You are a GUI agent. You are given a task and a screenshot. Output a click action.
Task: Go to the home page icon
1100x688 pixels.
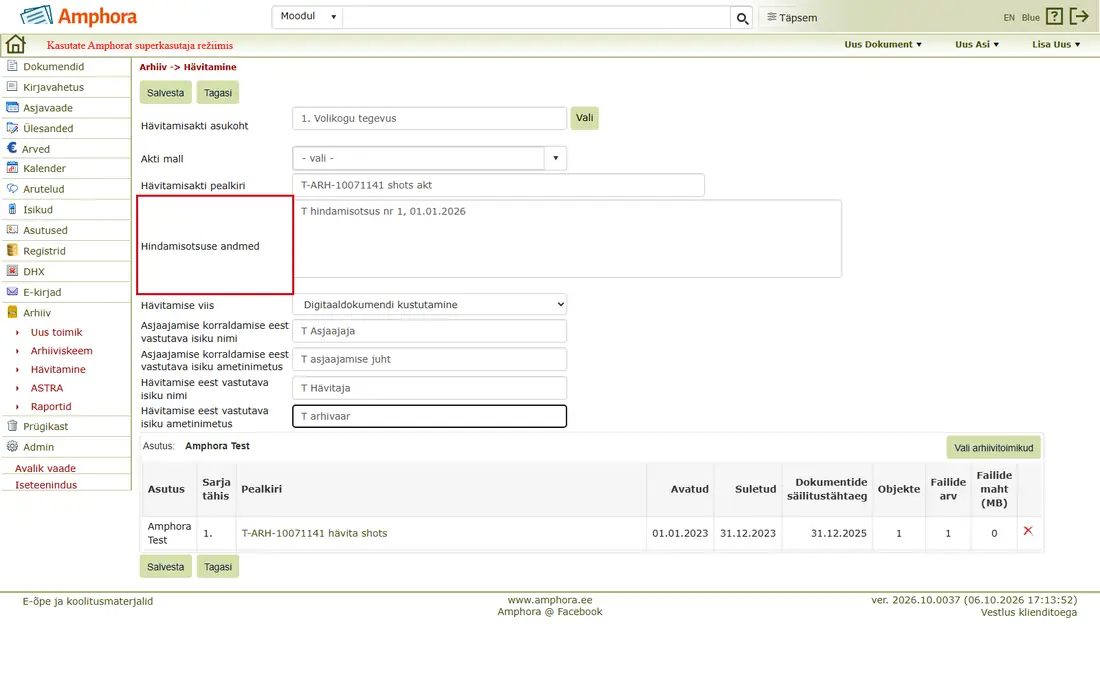coord(15,45)
